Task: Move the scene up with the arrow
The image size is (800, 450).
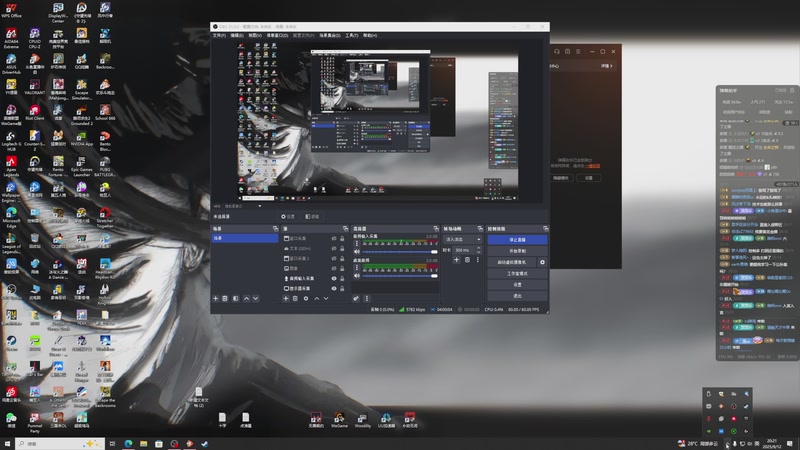Action: (246, 298)
